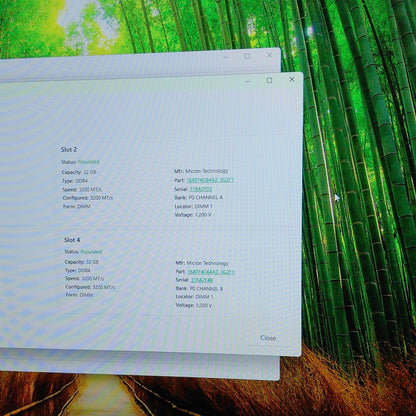Minimize the front memory details window
Image resolution: width=416 pixels, height=416 pixels.
pos(248,81)
